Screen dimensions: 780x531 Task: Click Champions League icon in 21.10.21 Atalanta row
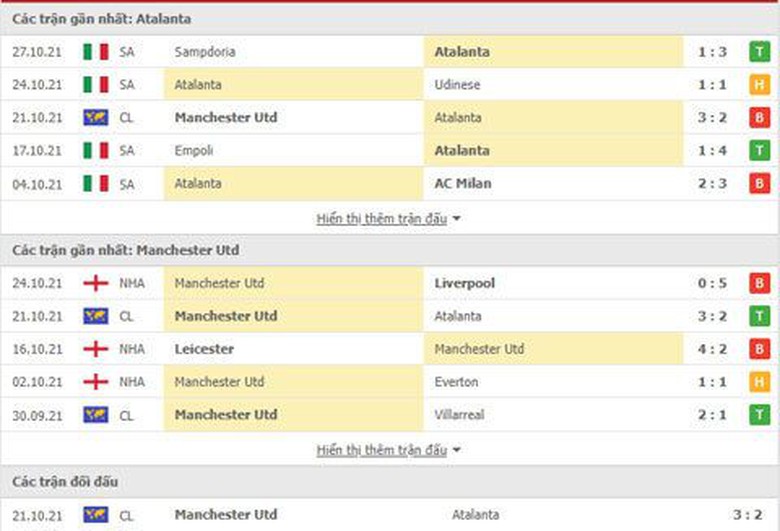pyautogui.click(x=96, y=118)
